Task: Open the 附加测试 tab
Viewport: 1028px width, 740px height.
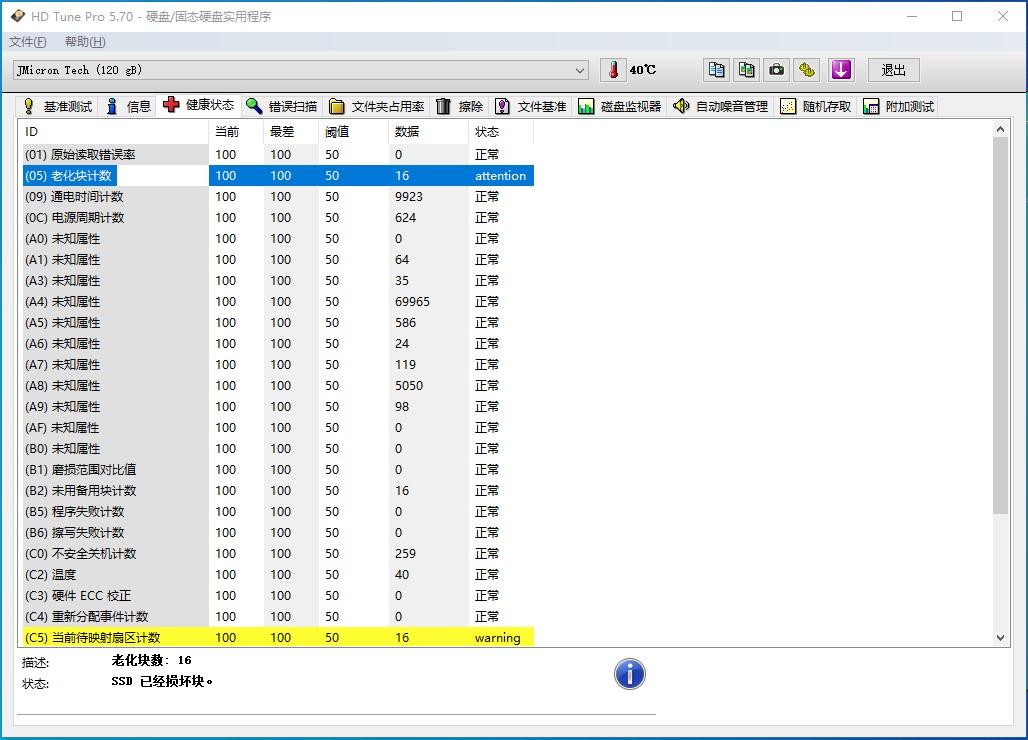Action: pos(899,106)
